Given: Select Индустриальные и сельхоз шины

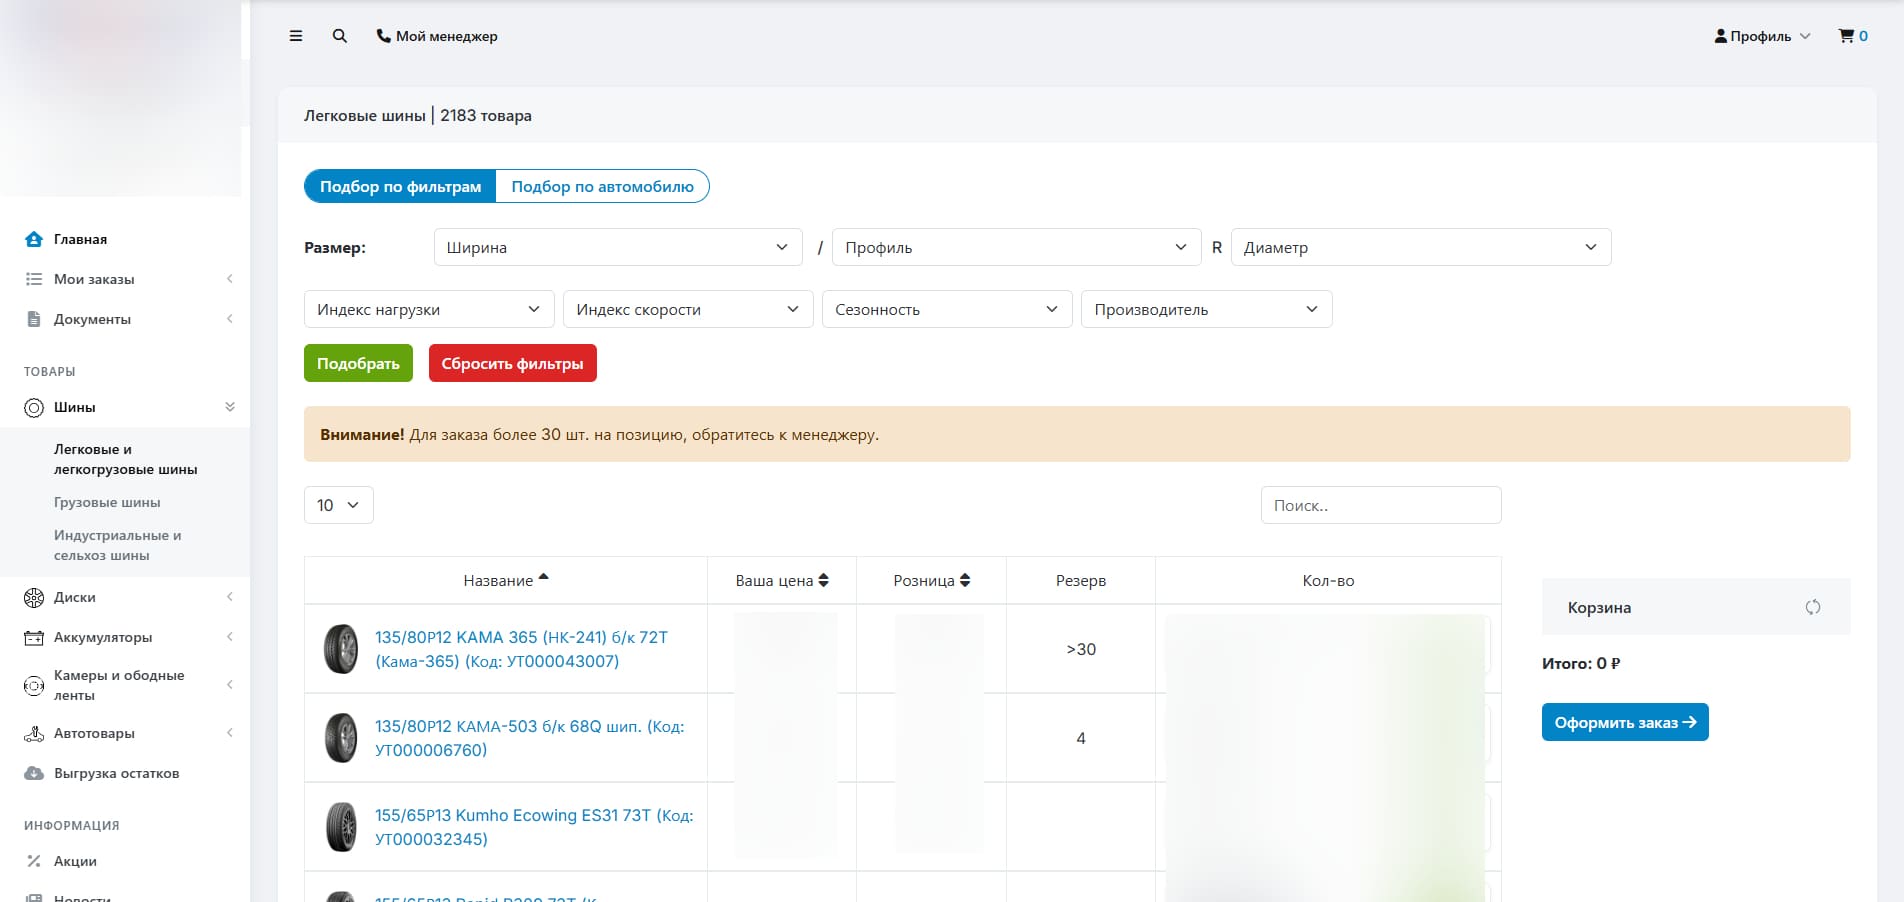Looking at the screenshot, I should point(118,545).
